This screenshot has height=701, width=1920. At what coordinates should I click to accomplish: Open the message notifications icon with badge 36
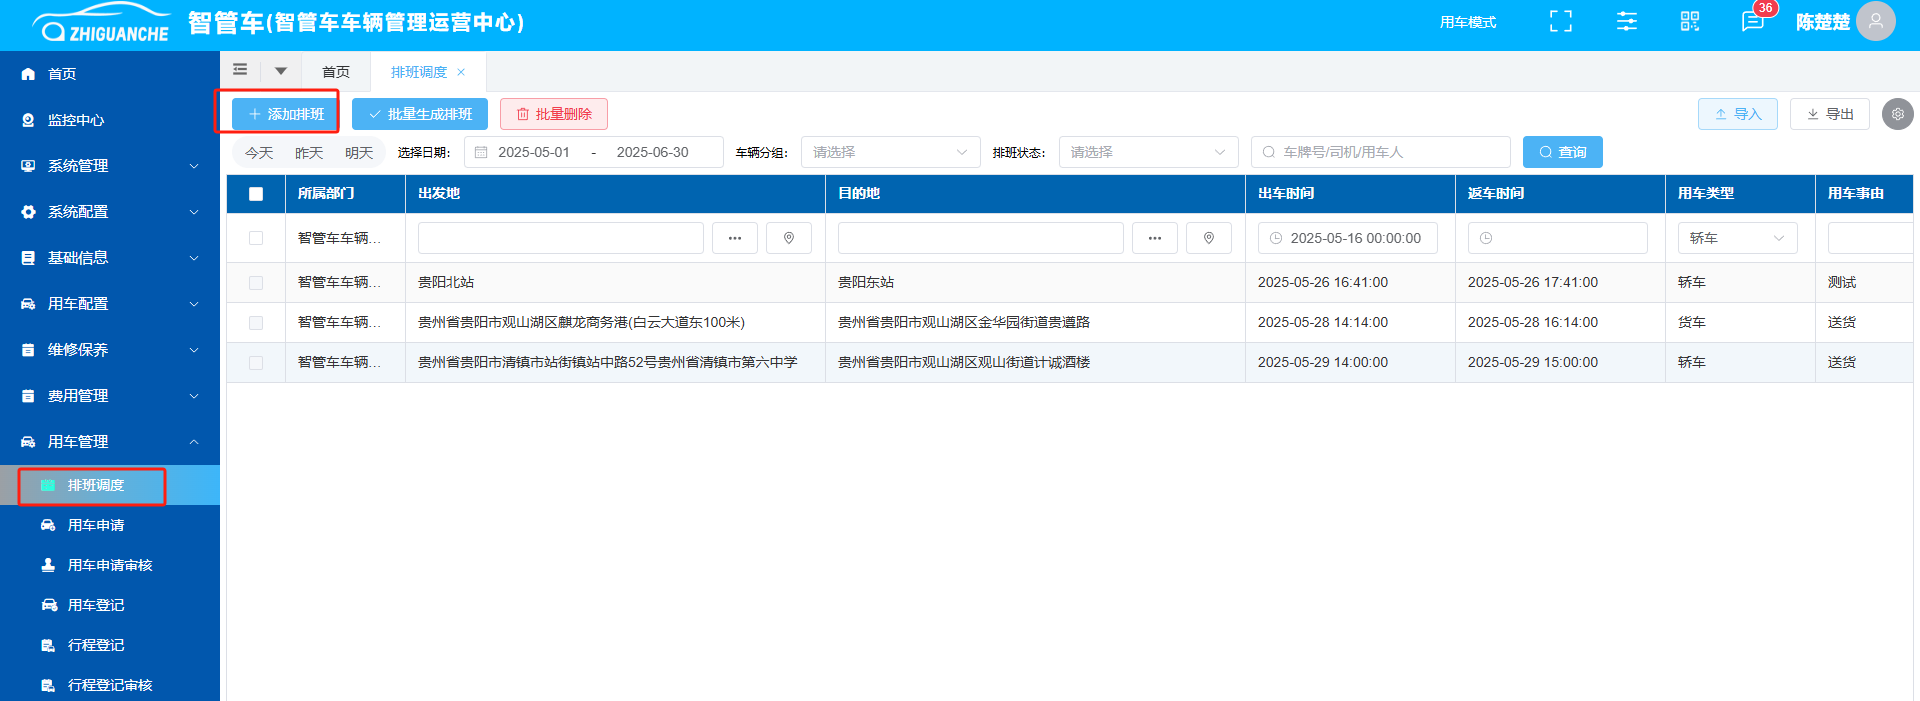[x=1752, y=22]
